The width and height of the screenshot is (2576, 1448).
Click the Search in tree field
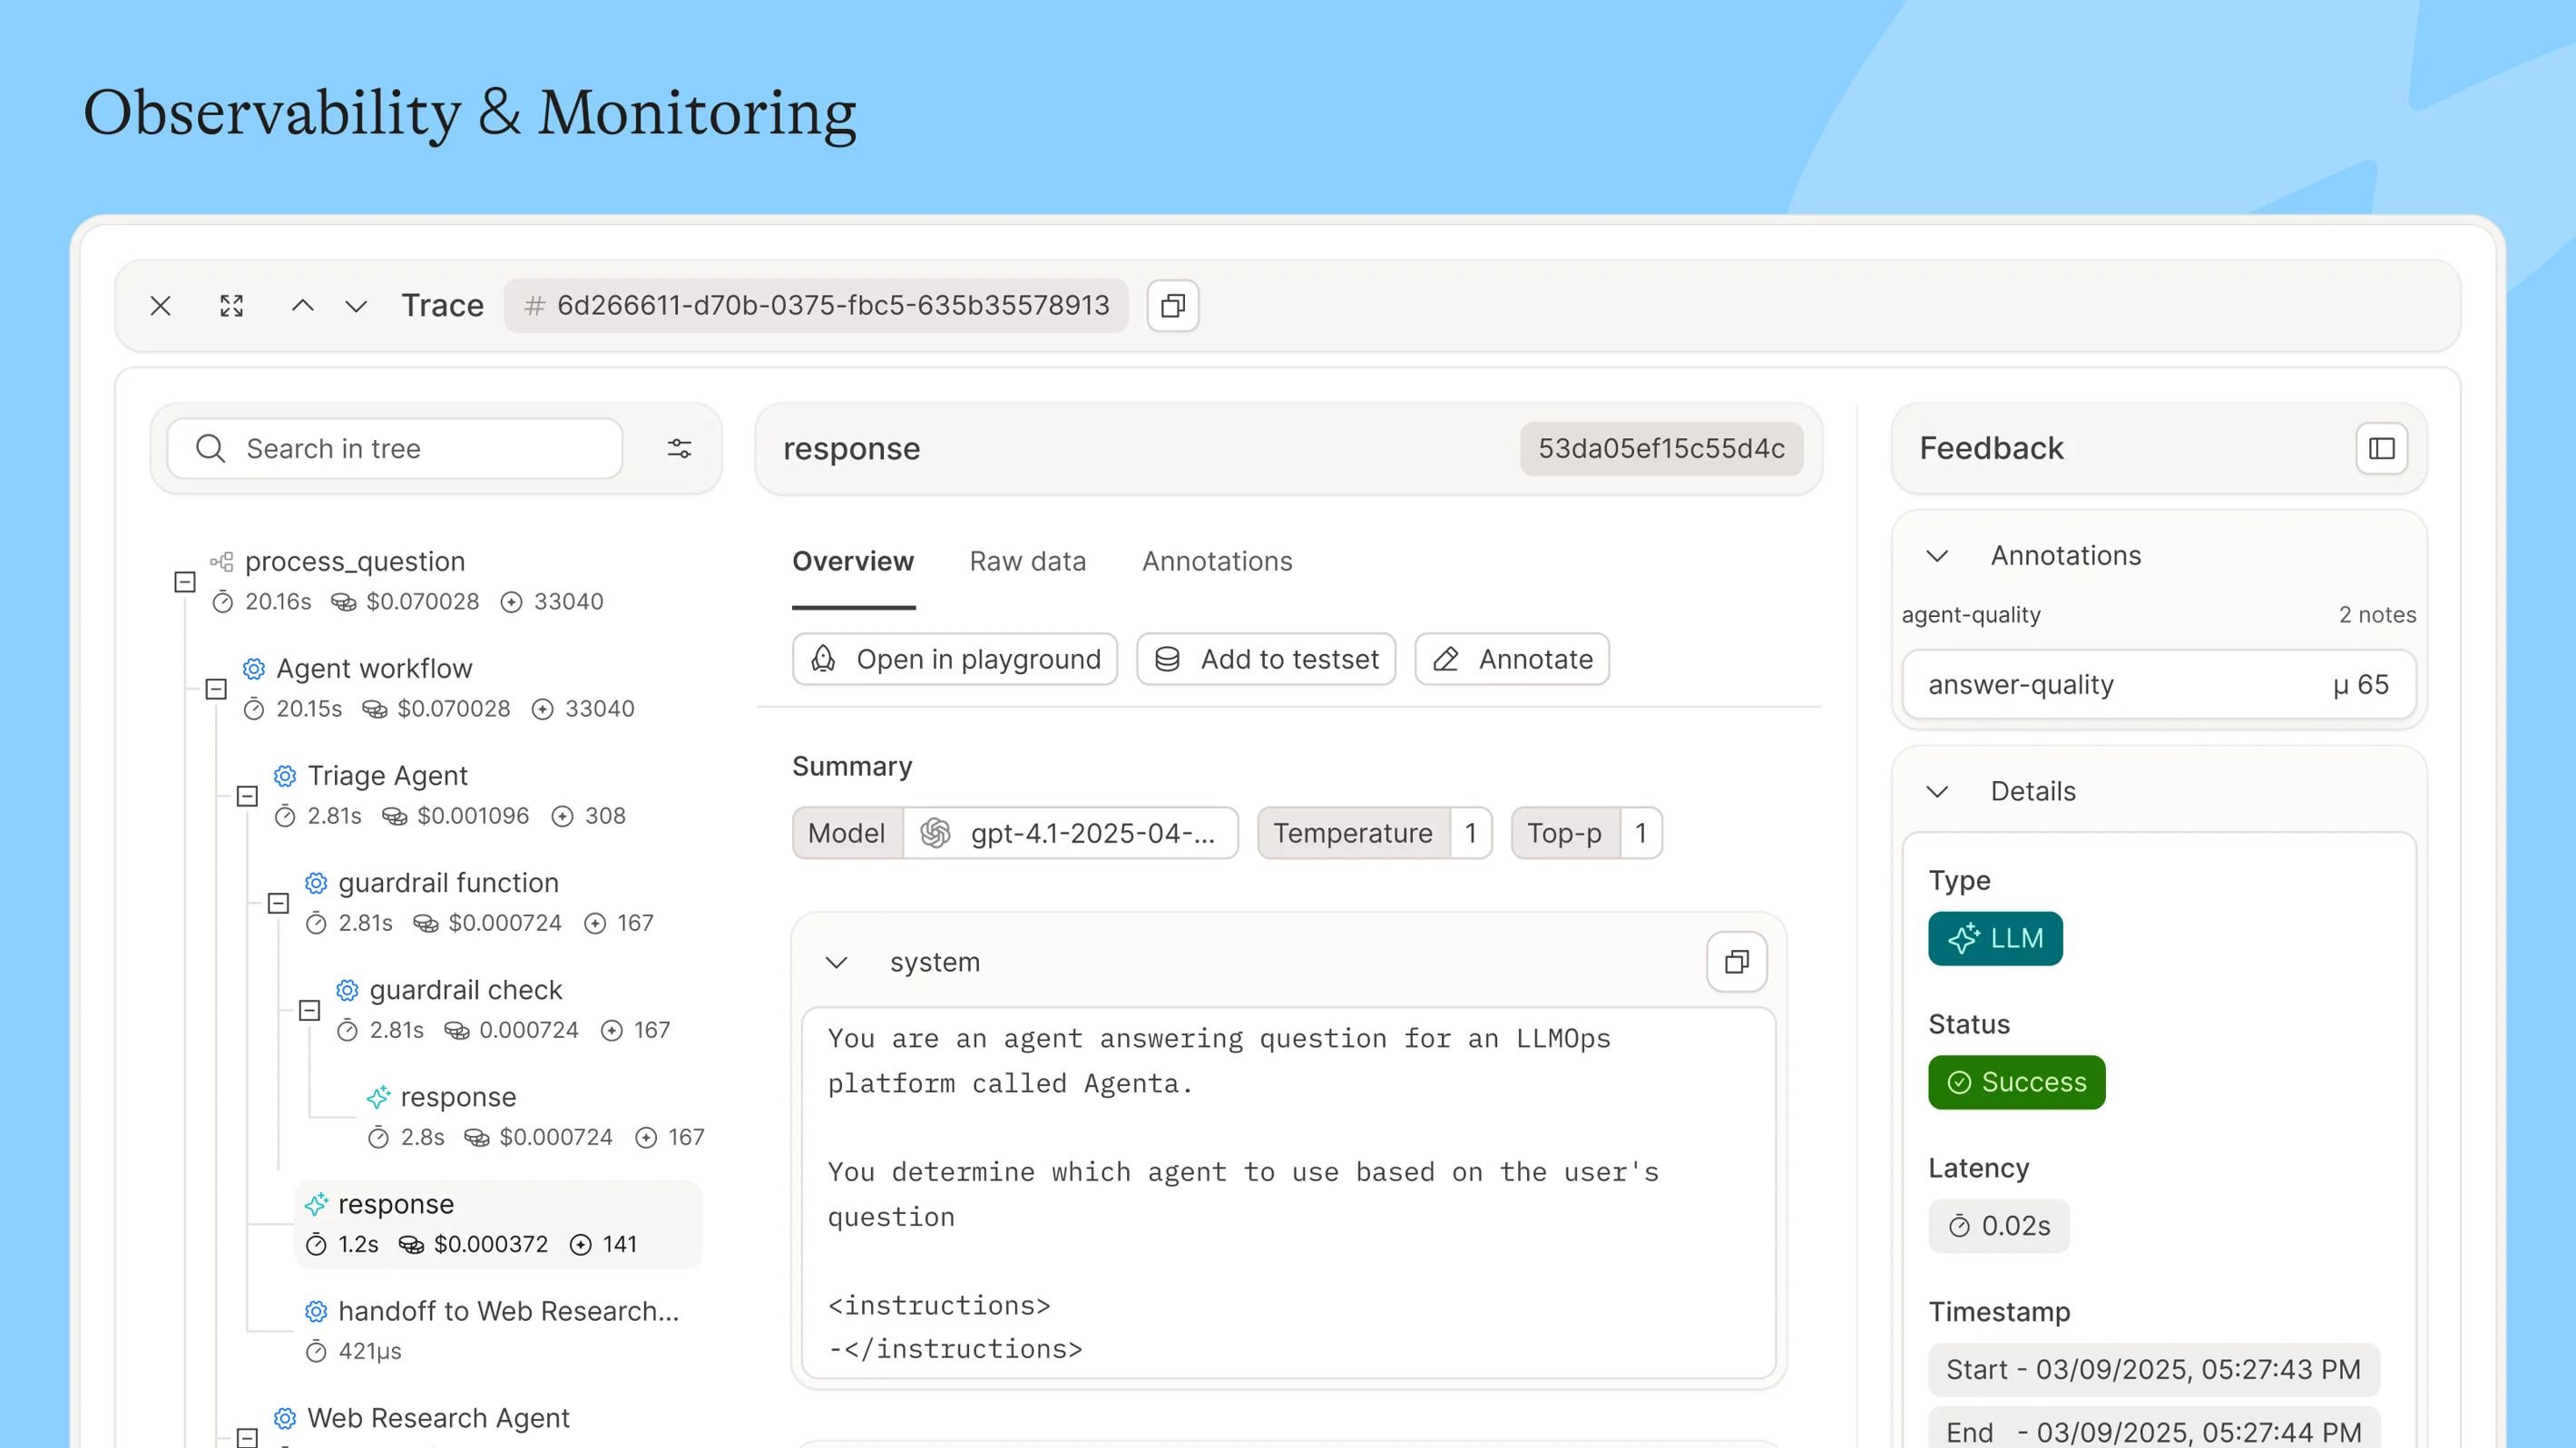tap(395, 448)
